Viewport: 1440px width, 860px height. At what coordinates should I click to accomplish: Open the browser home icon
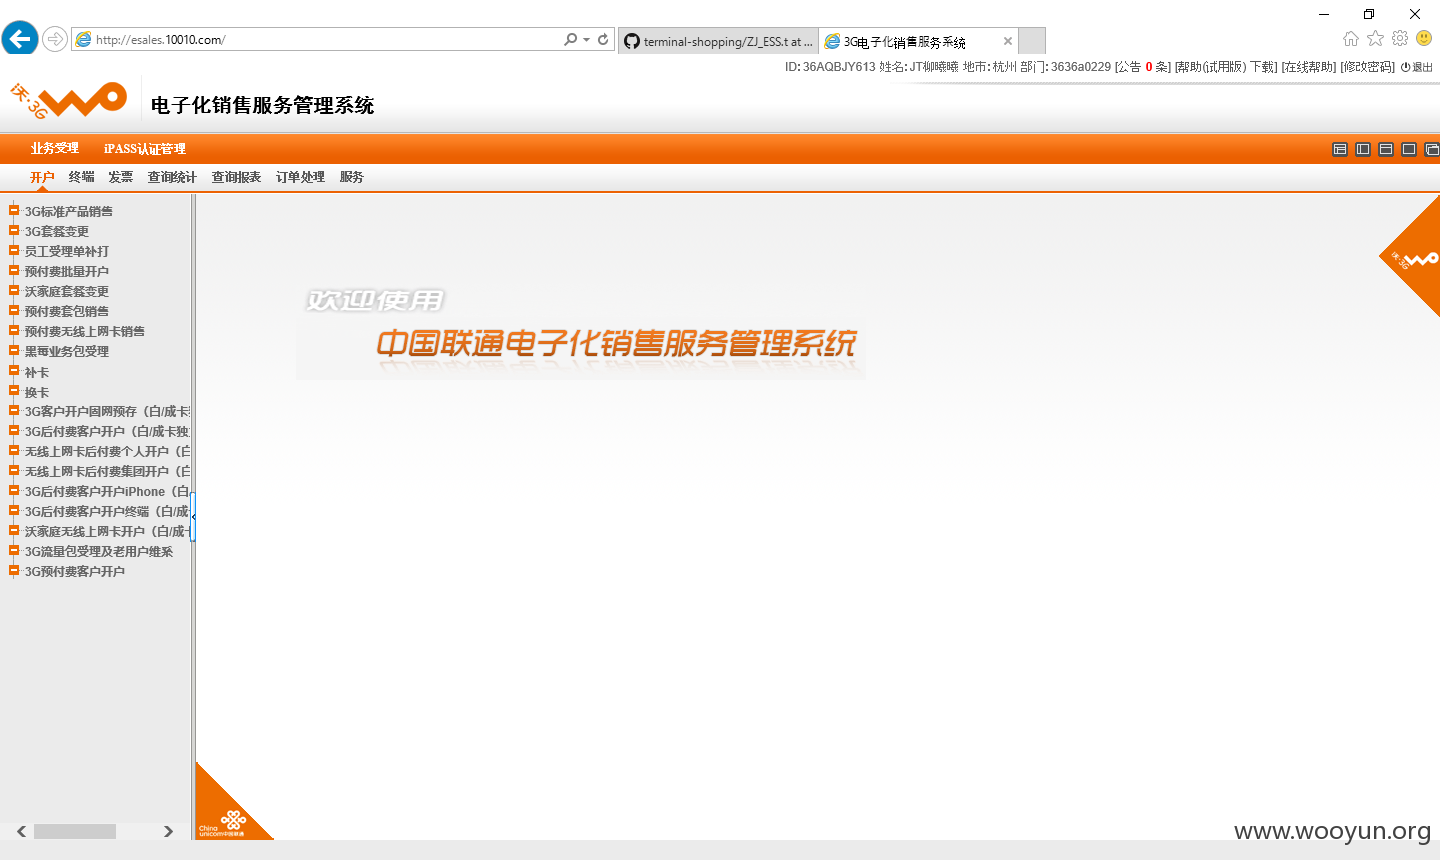point(1351,38)
